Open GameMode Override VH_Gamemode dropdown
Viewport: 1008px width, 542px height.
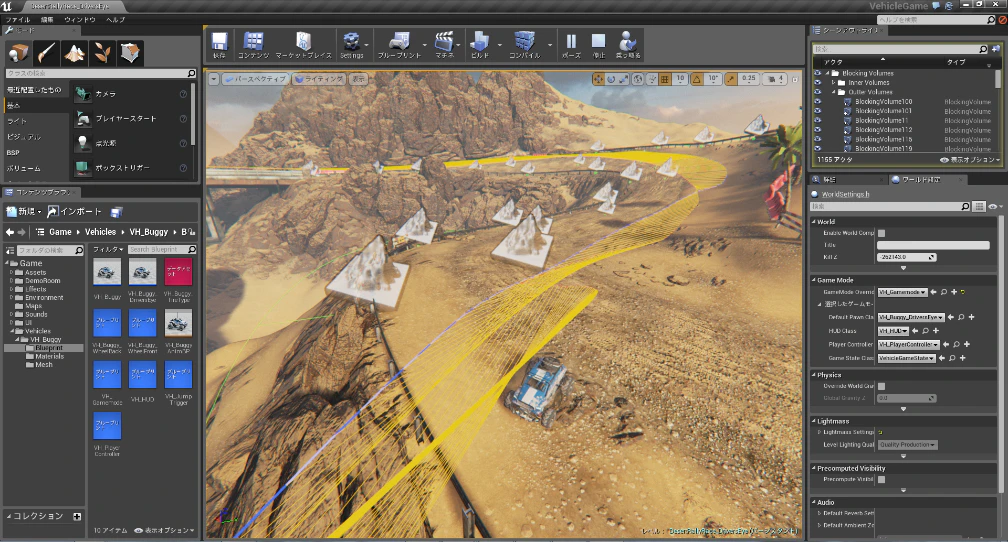pyautogui.click(x=903, y=293)
